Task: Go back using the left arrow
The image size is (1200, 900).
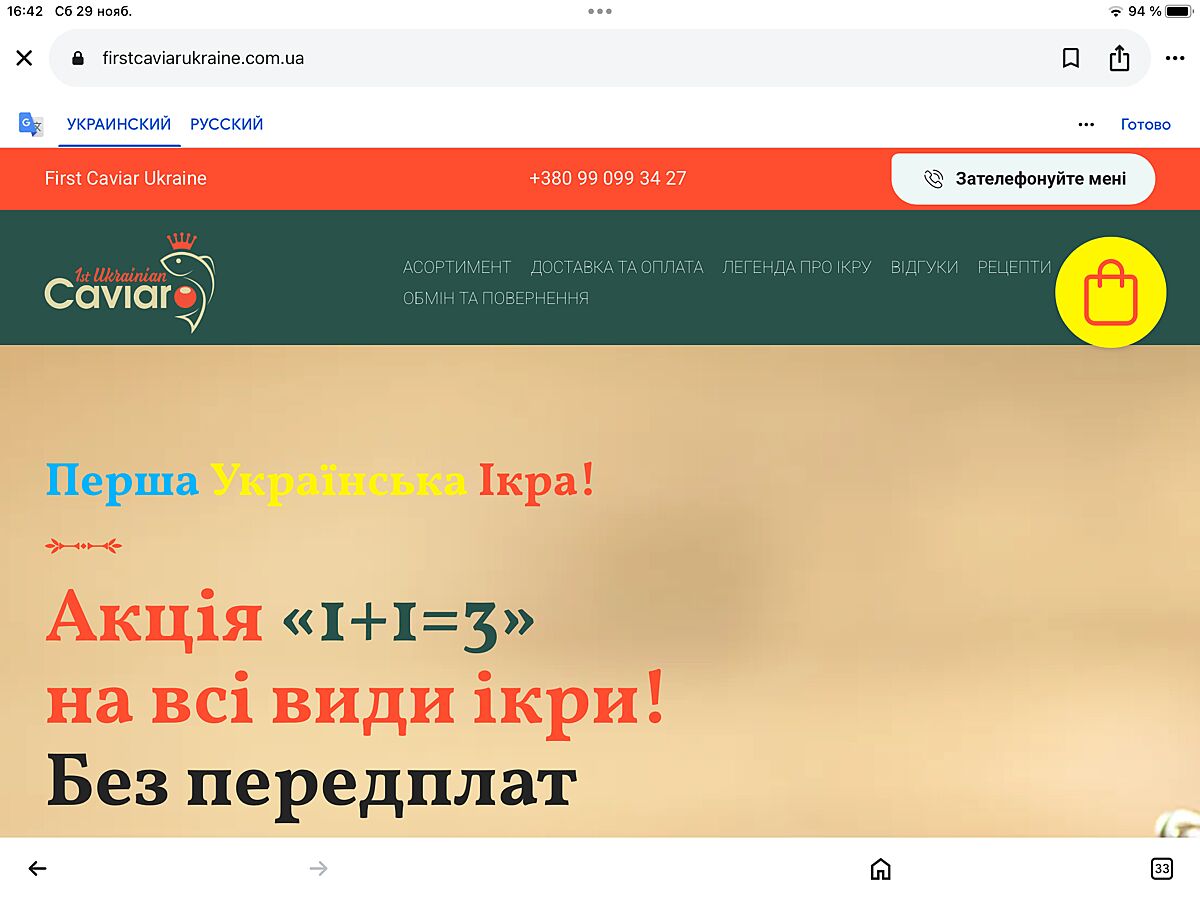Action: (x=37, y=868)
